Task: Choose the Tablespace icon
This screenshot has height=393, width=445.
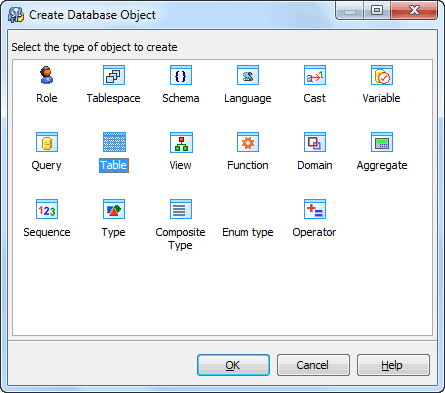Action: coord(114,75)
